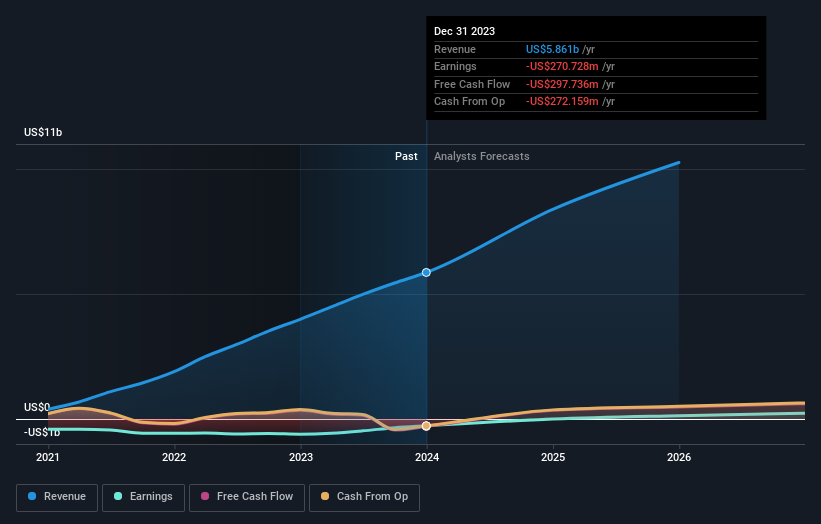Screen dimensions: 821x524
Task: Click the teal Earnings legend dot
Action: 118,496
